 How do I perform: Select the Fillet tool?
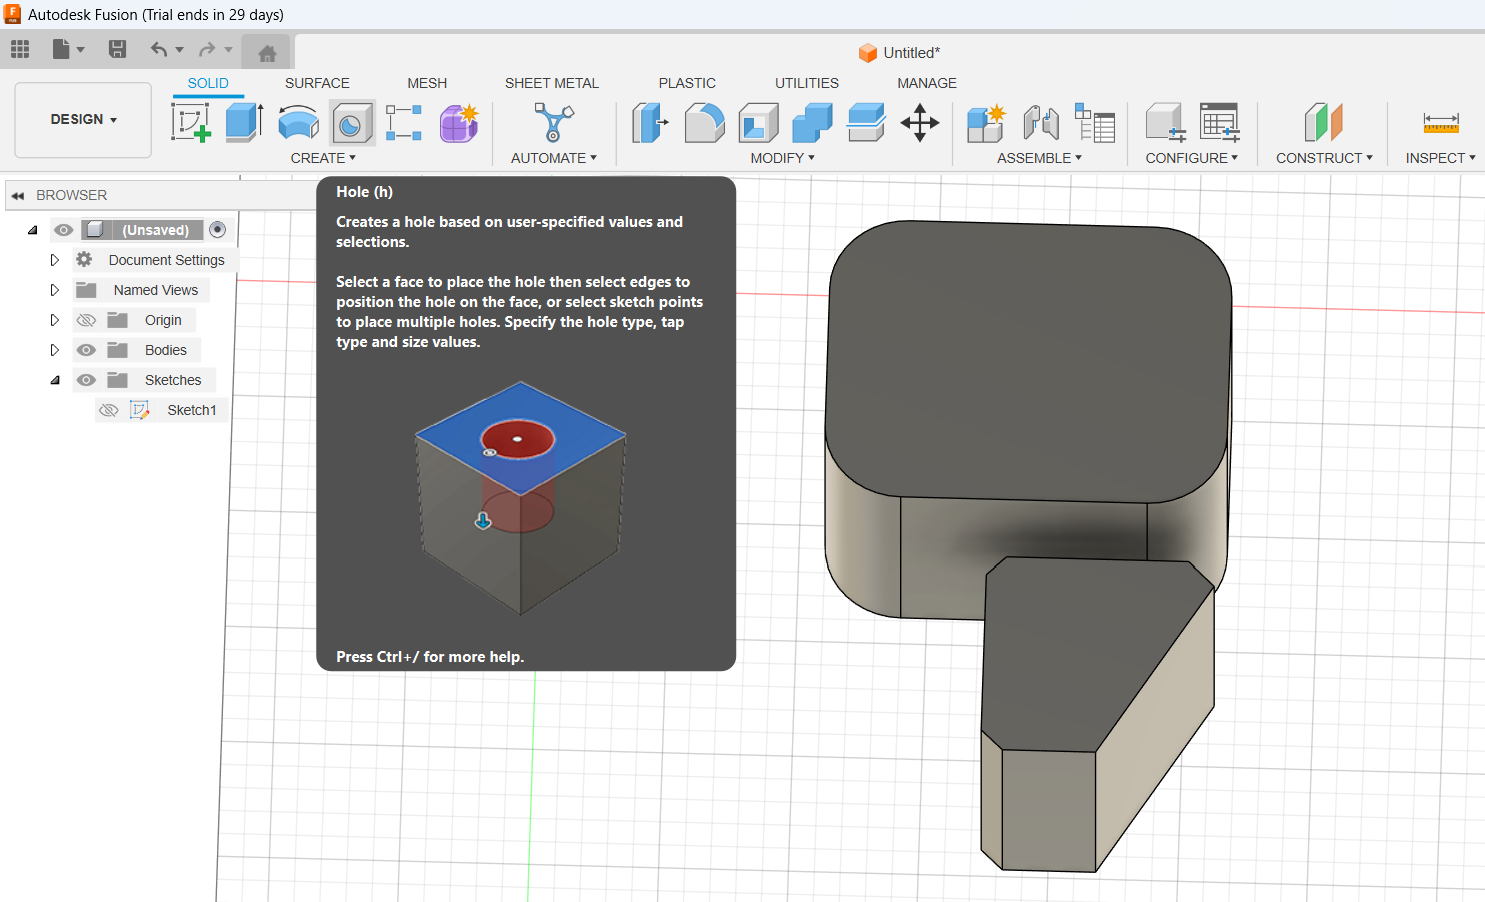(x=704, y=123)
